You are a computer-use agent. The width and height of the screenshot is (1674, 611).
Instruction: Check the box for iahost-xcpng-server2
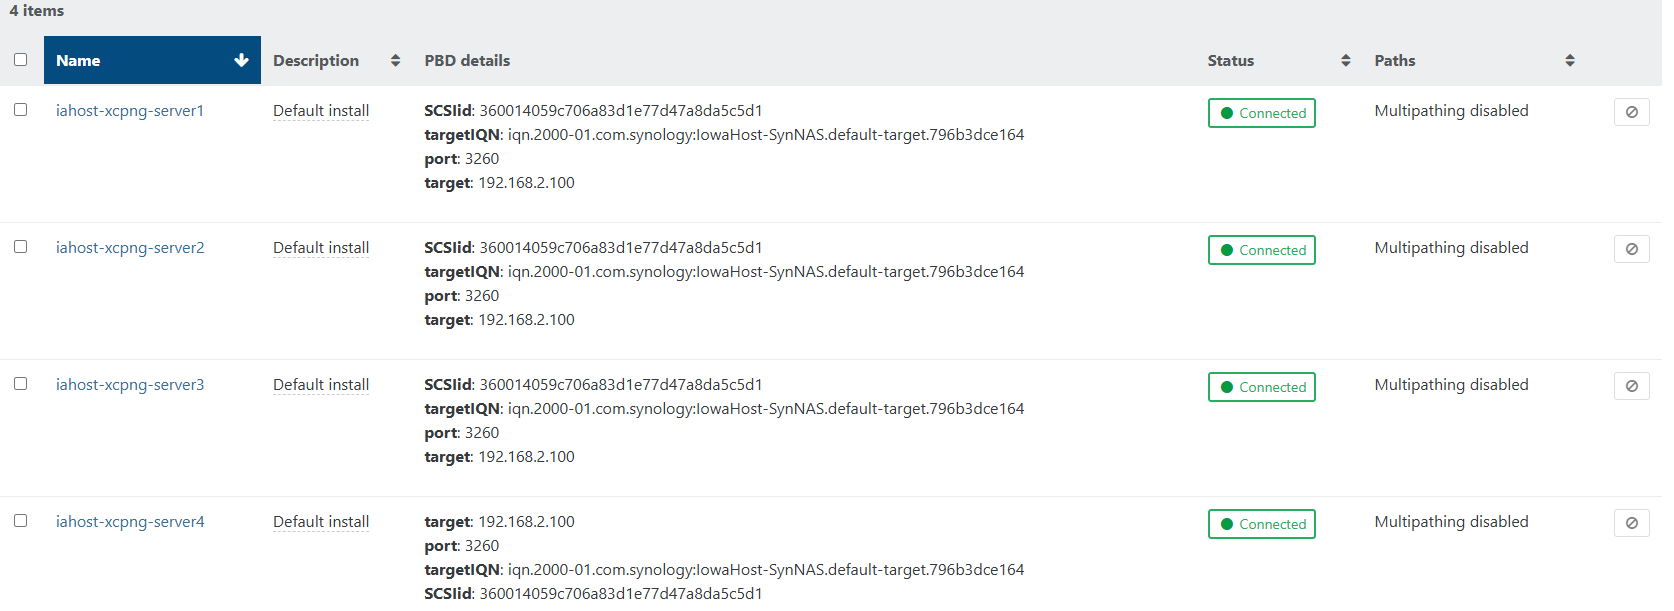[x=20, y=247]
